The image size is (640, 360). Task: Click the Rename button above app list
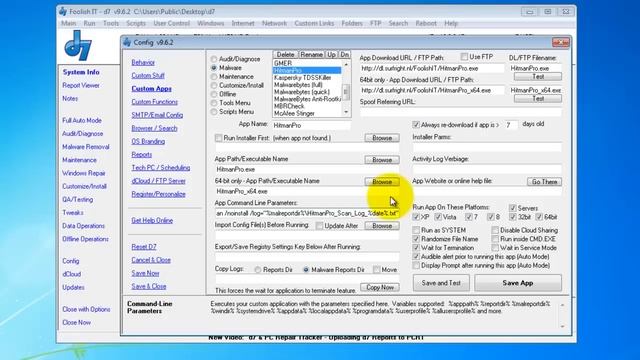tap(311, 54)
